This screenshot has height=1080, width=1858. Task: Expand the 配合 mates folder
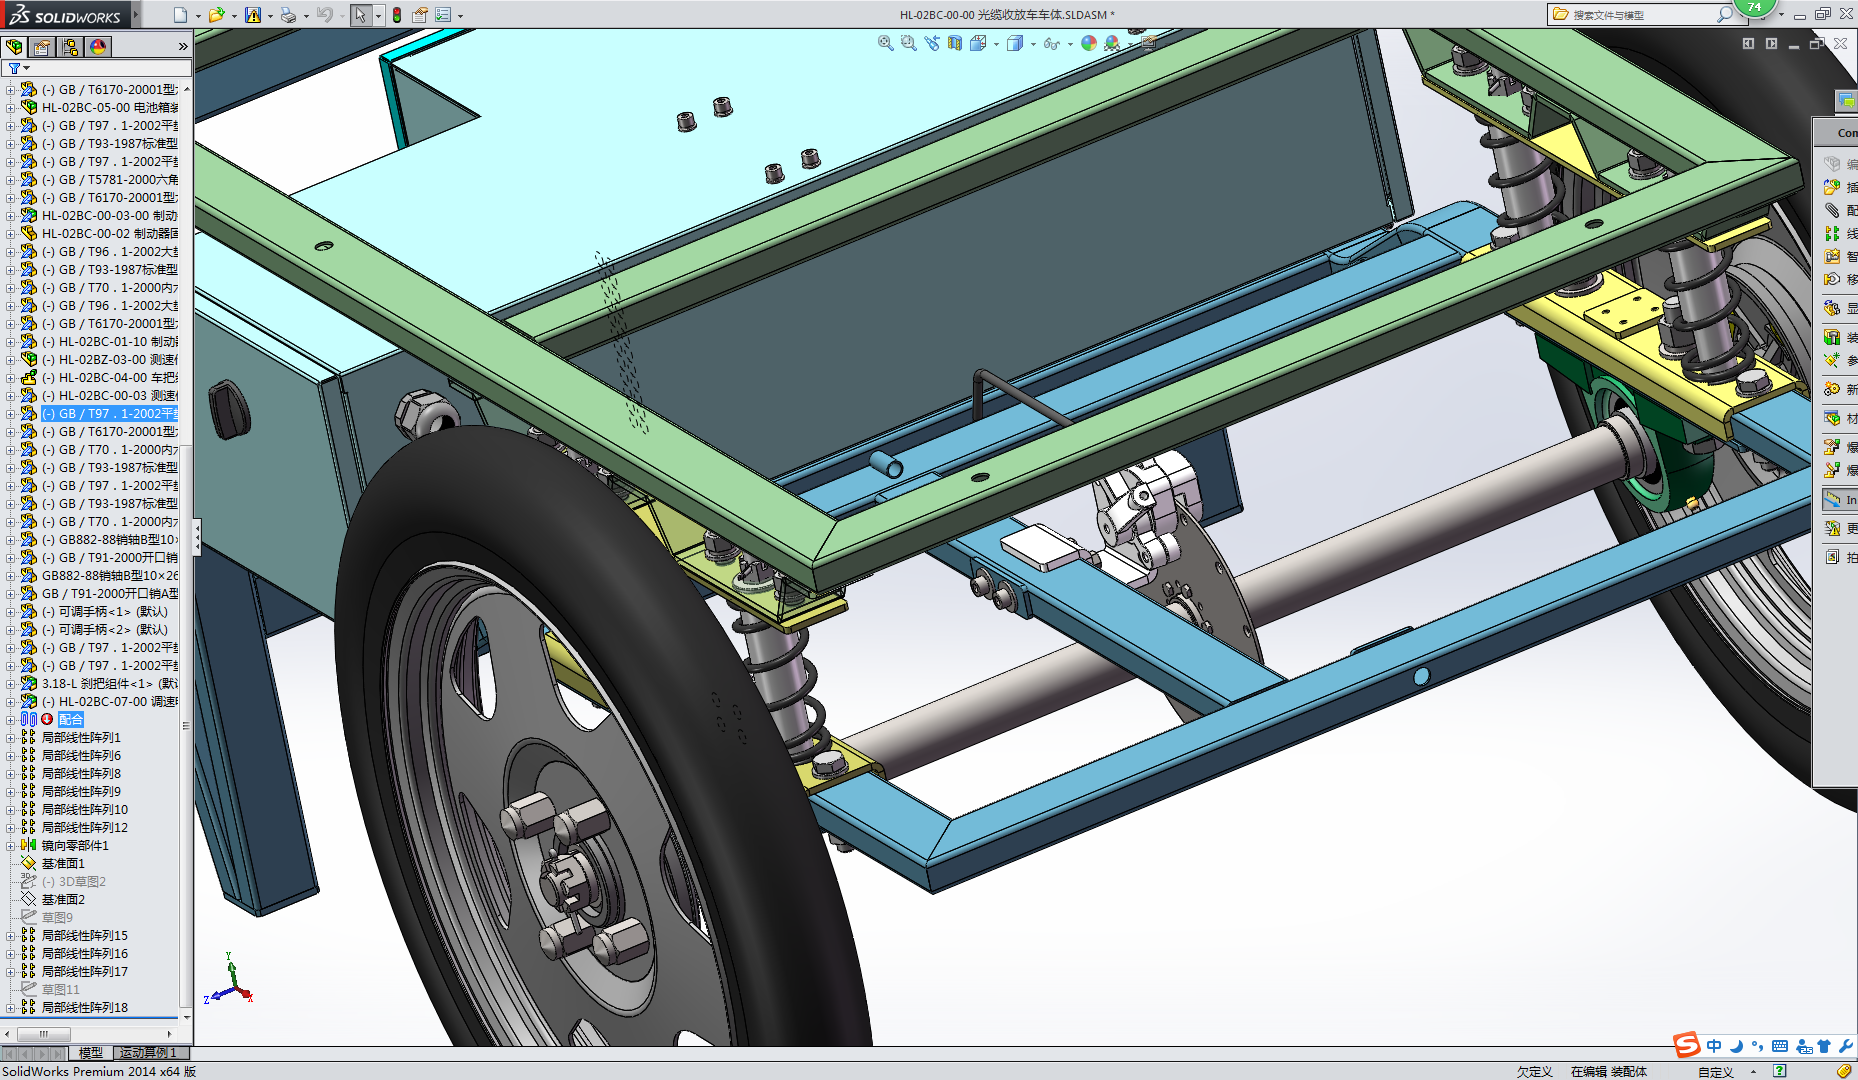coord(11,720)
